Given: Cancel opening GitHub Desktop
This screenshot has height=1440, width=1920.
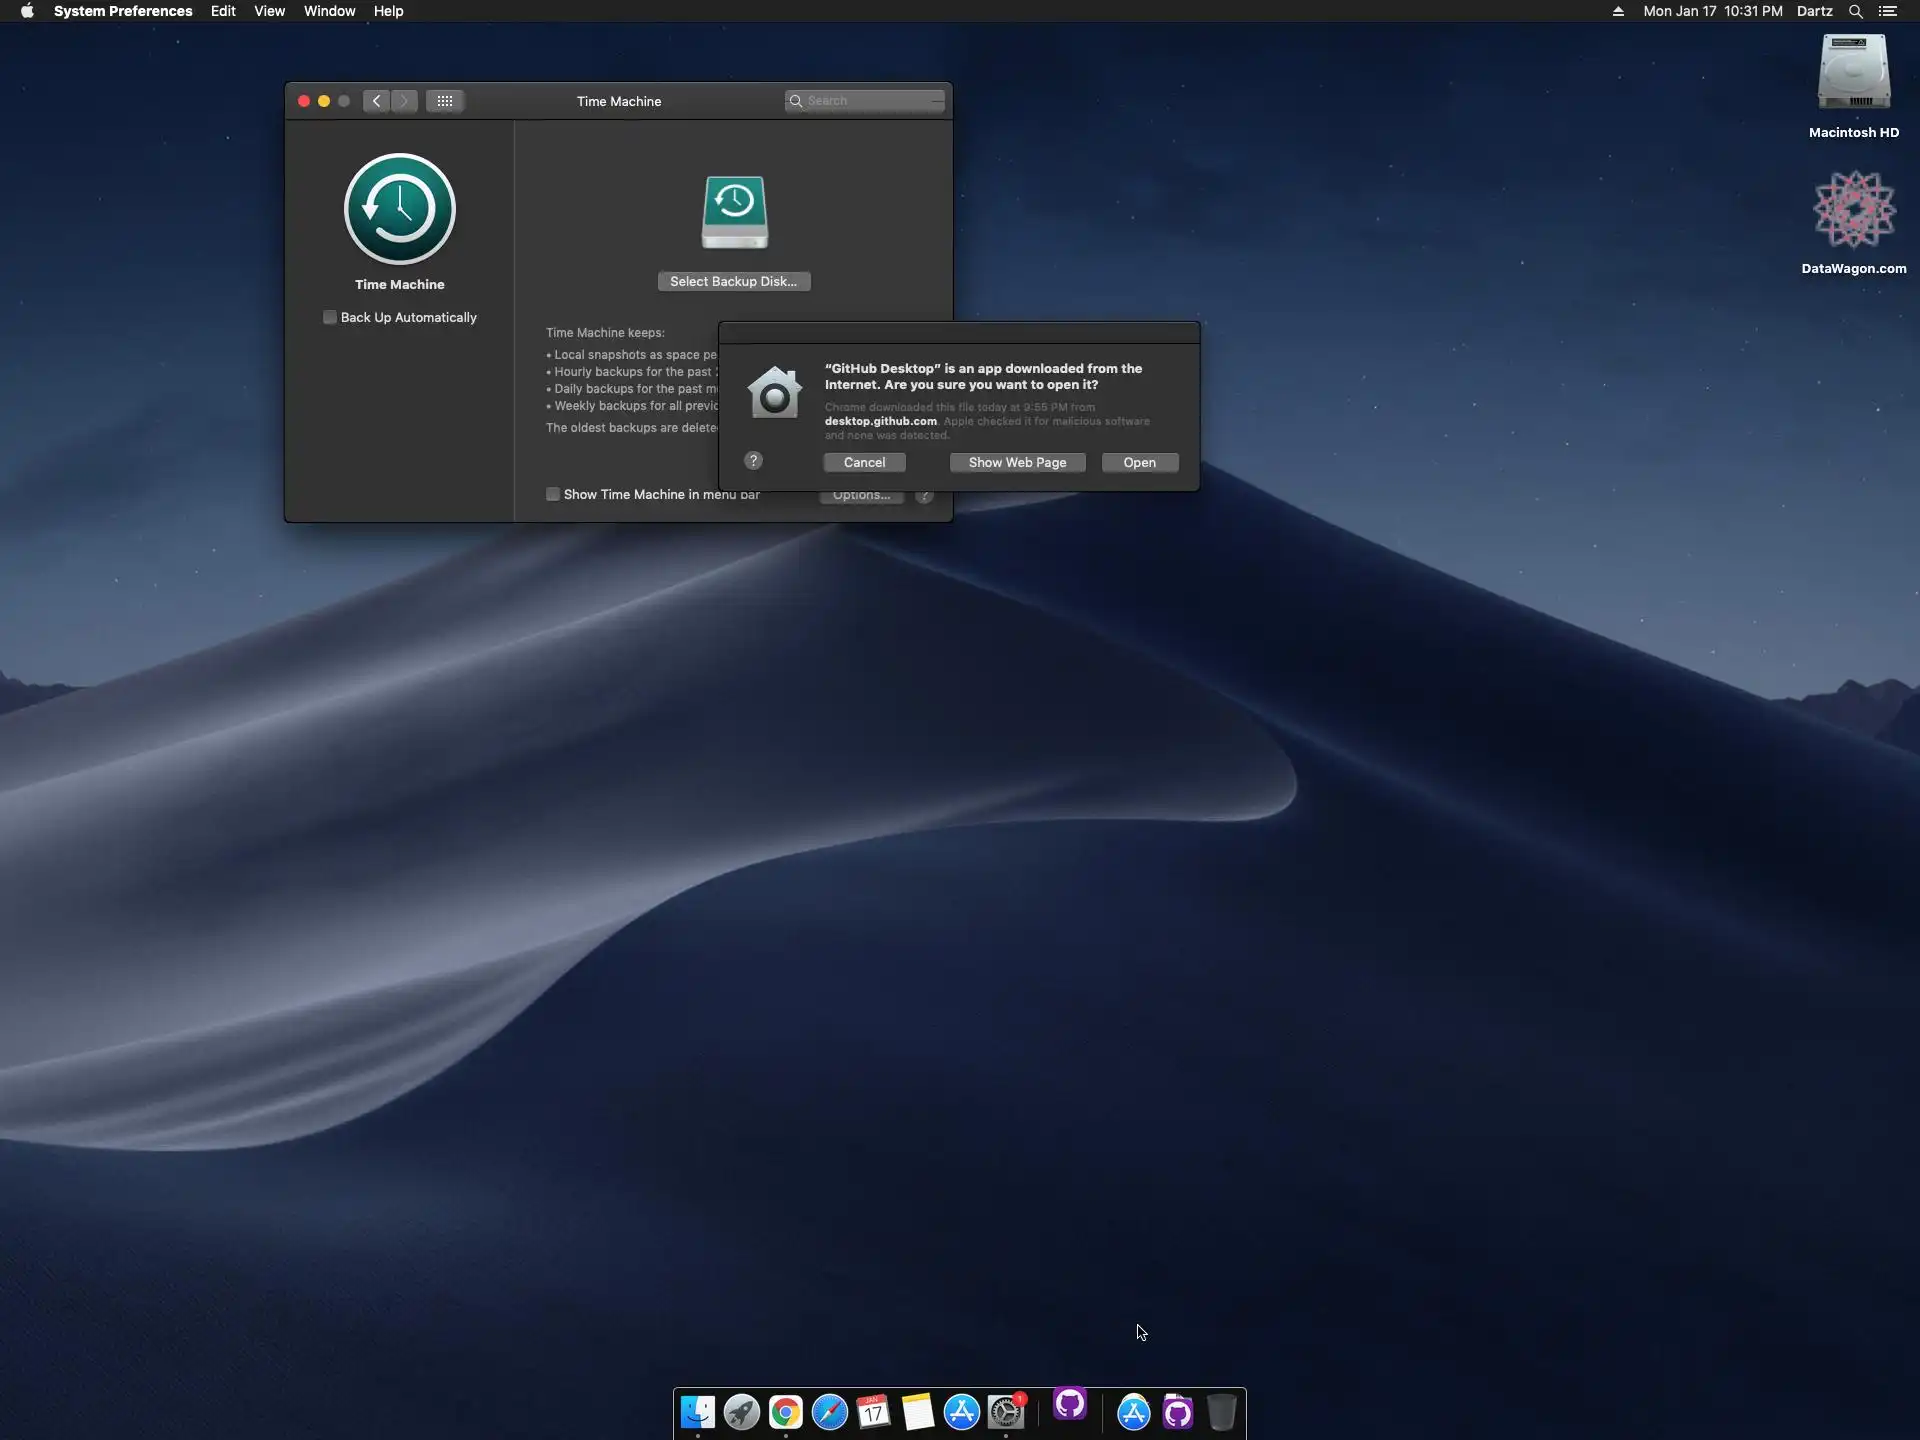Looking at the screenshot, I should (x=864, y=462).
